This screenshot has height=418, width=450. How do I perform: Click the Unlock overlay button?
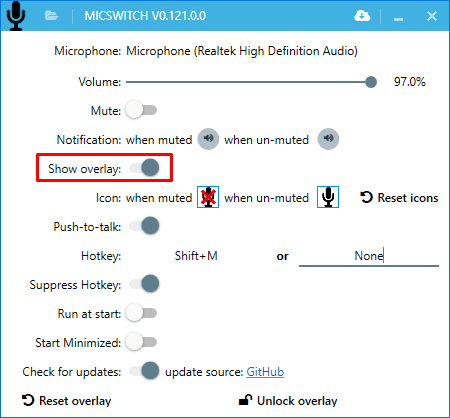[288, 401]
